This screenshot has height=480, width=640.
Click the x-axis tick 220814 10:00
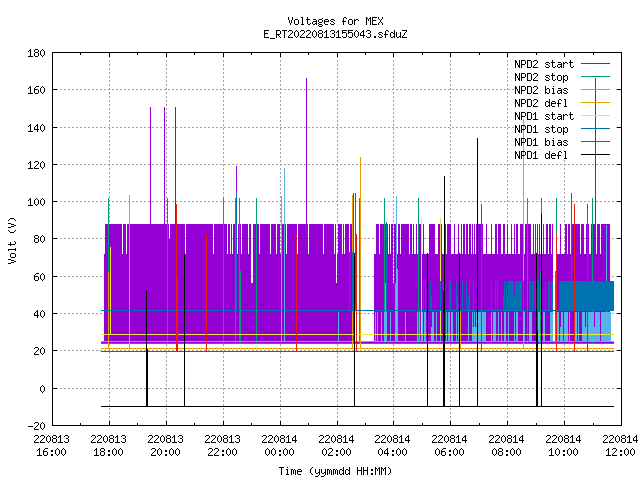(x=563, y=446)
